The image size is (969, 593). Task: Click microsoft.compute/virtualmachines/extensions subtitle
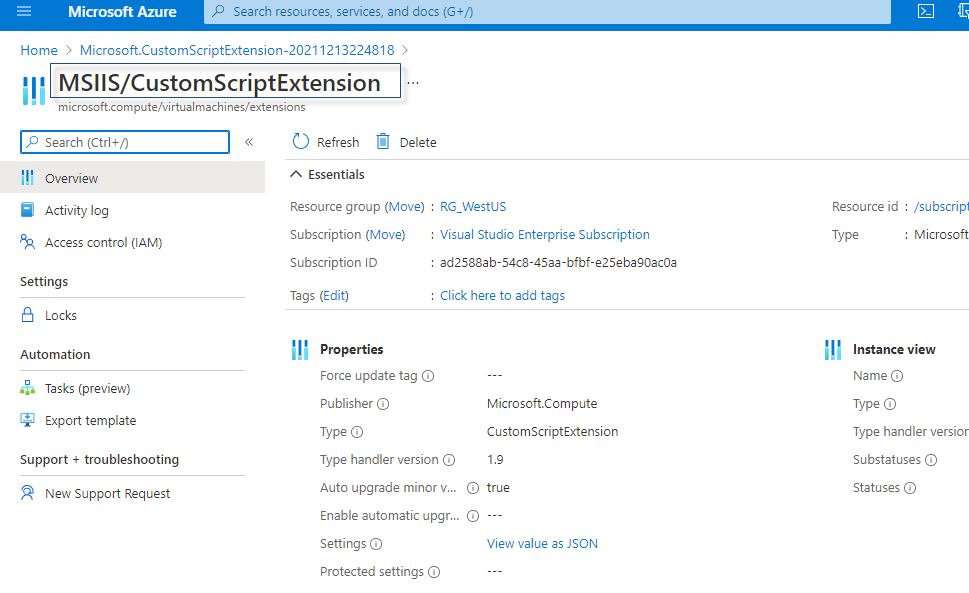tap(182, 107)
